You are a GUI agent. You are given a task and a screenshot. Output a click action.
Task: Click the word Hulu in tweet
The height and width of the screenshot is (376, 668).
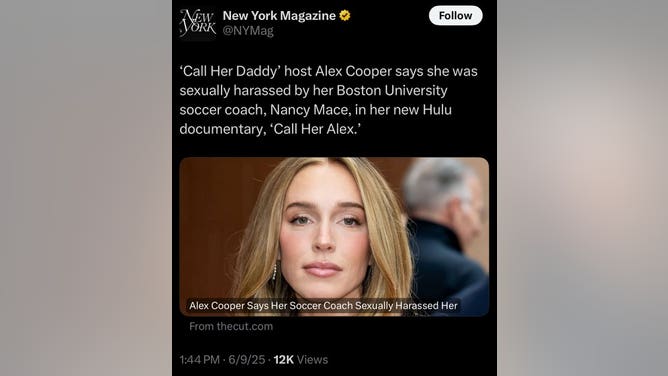tap(437, 110)
